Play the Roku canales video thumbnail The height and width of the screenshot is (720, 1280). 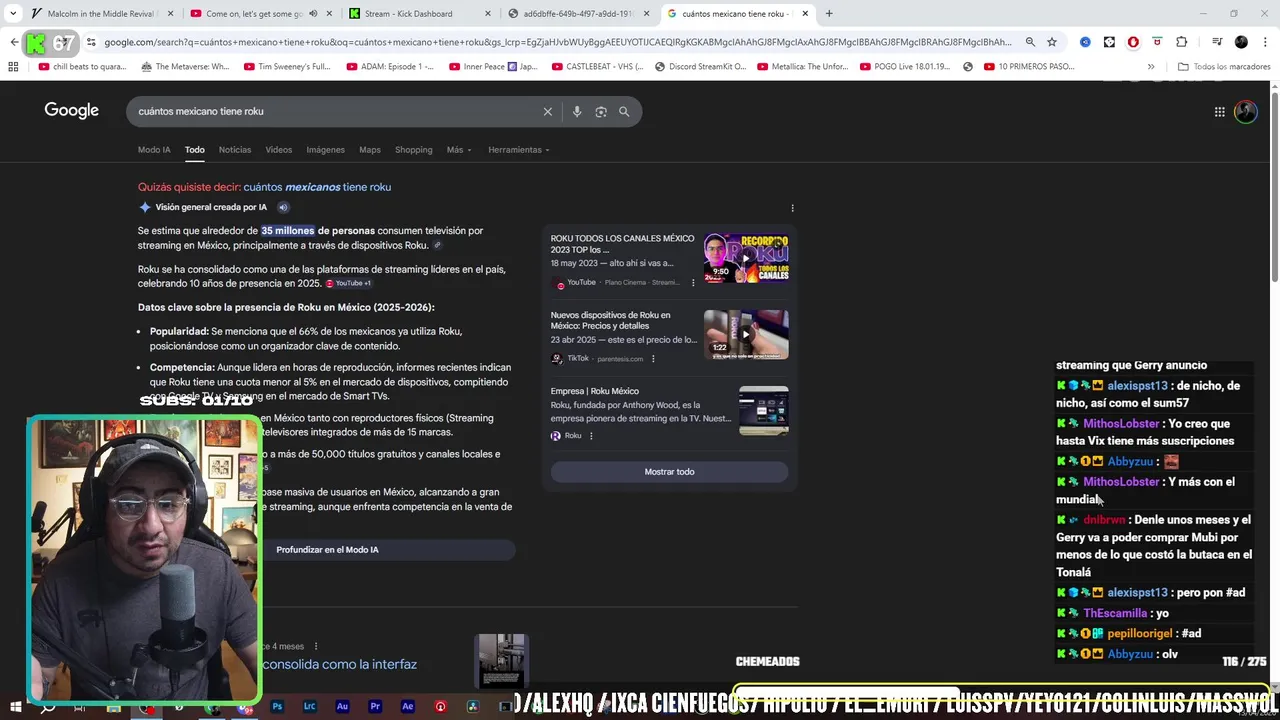coord(746,258)
